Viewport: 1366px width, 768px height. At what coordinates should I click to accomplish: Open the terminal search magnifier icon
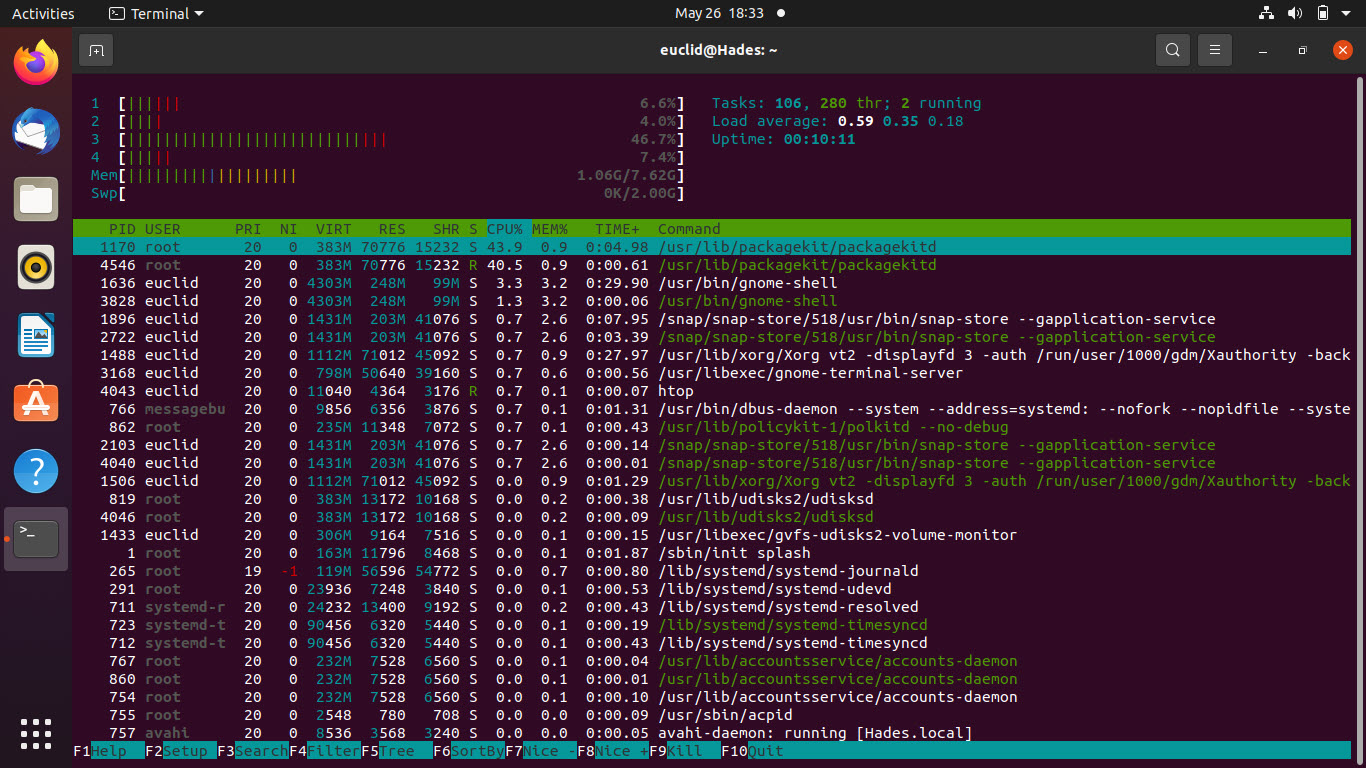pos(1173,50)
